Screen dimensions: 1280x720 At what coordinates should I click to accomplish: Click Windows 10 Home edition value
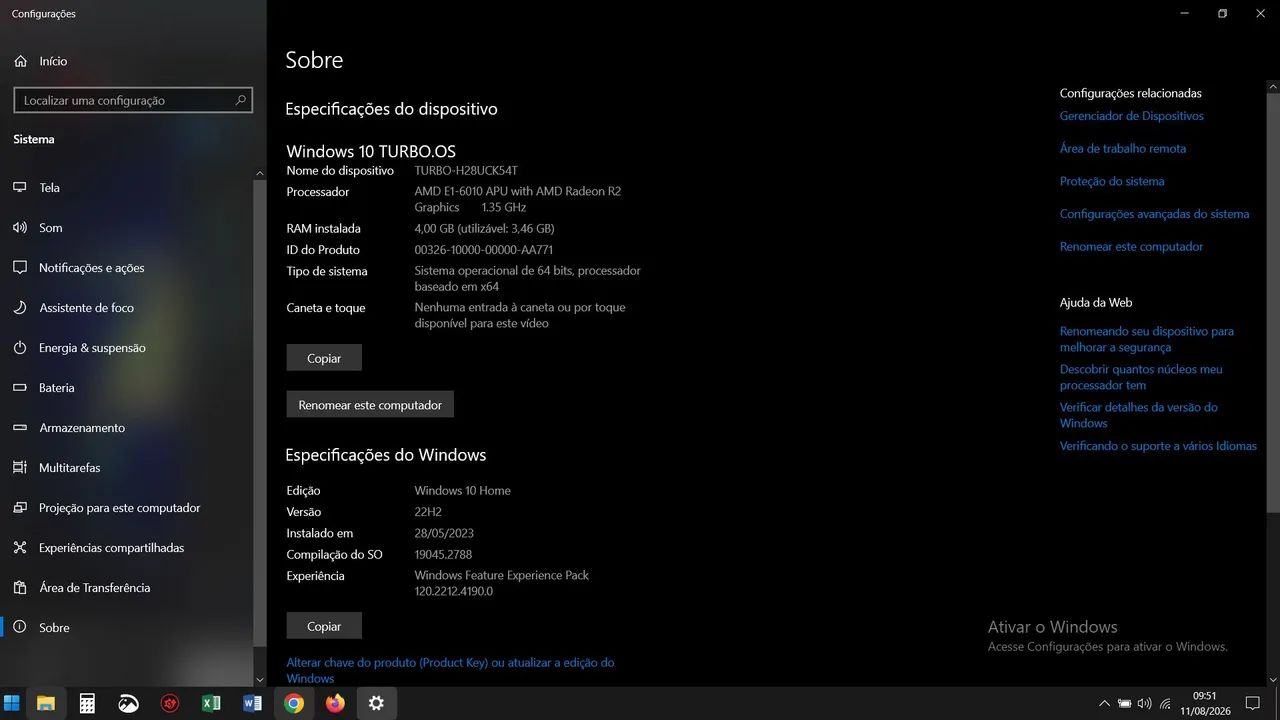(463, 491)
